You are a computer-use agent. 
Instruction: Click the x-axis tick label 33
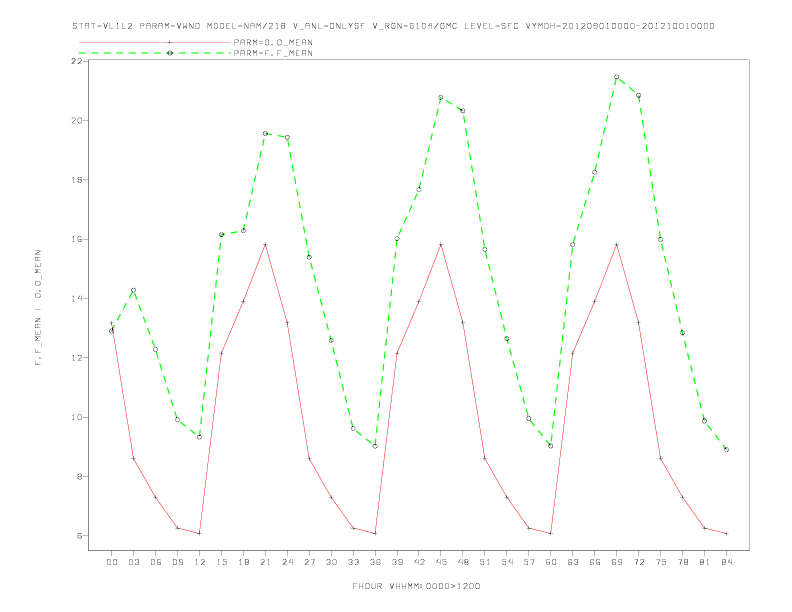tap(353, 562)
